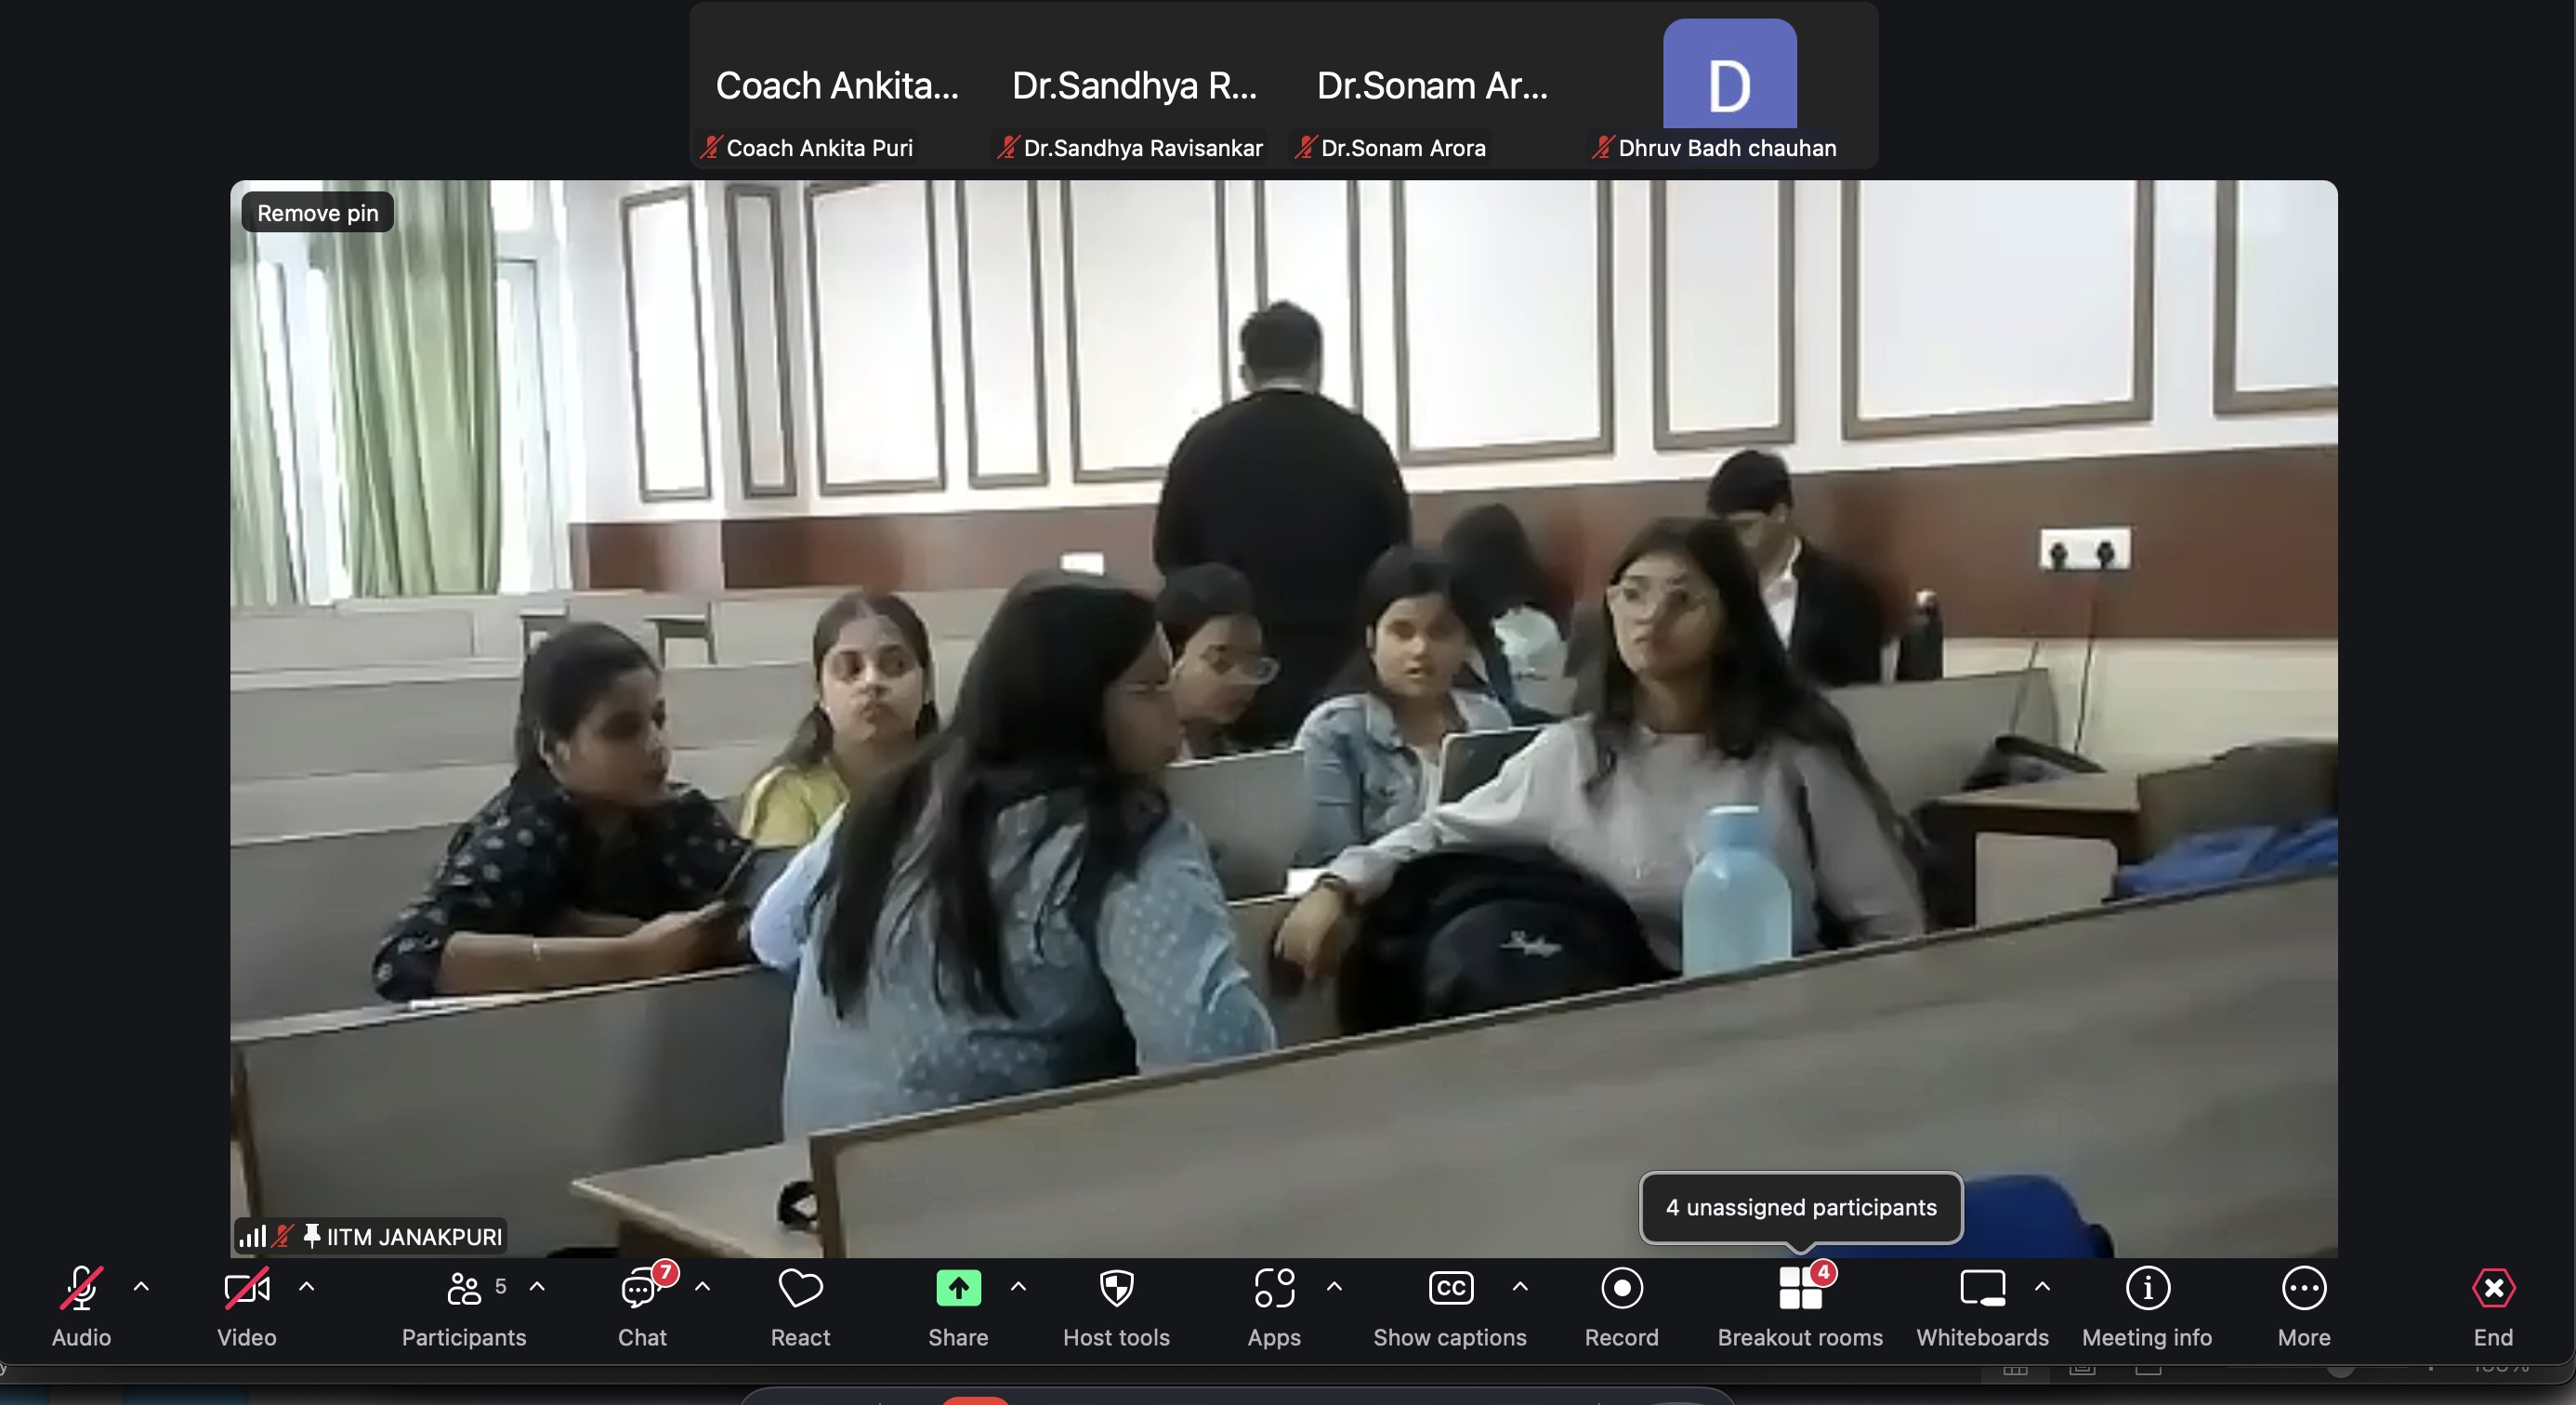Image resolution: width=2576 pixels, height=1405 pixels.
Task: Click the Remove pin button
Action: click(x=317, y=213)
